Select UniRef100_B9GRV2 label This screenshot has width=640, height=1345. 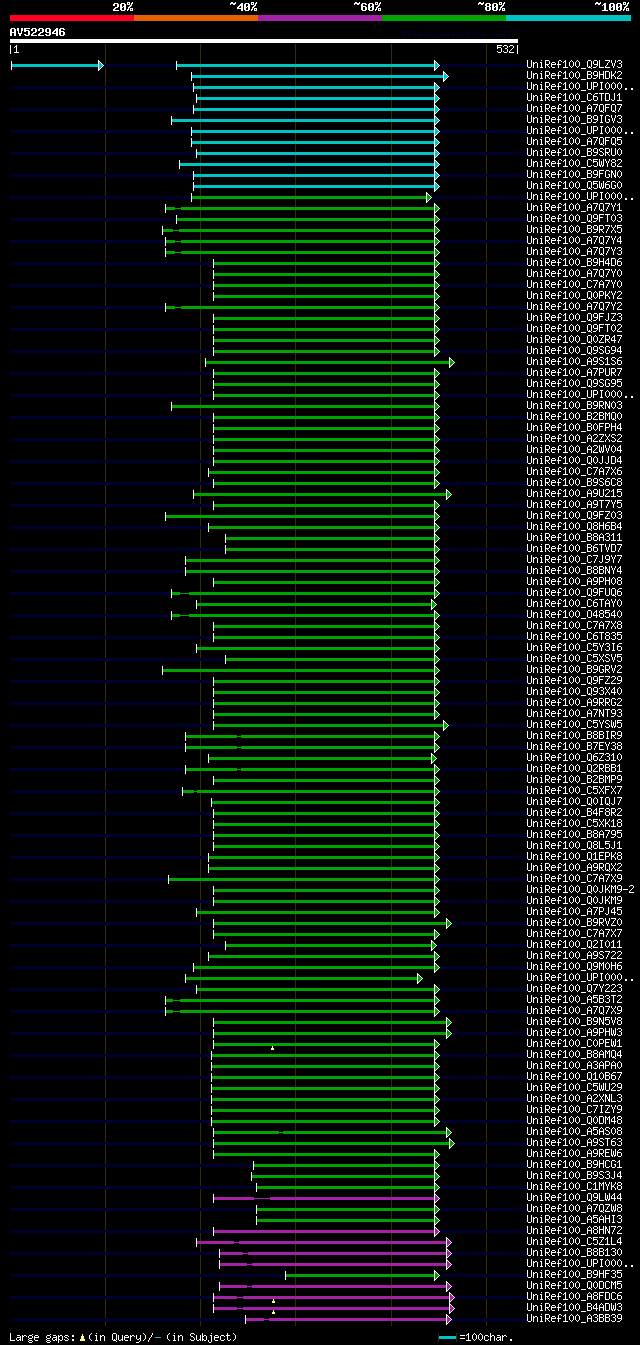(x=574, y=670)
